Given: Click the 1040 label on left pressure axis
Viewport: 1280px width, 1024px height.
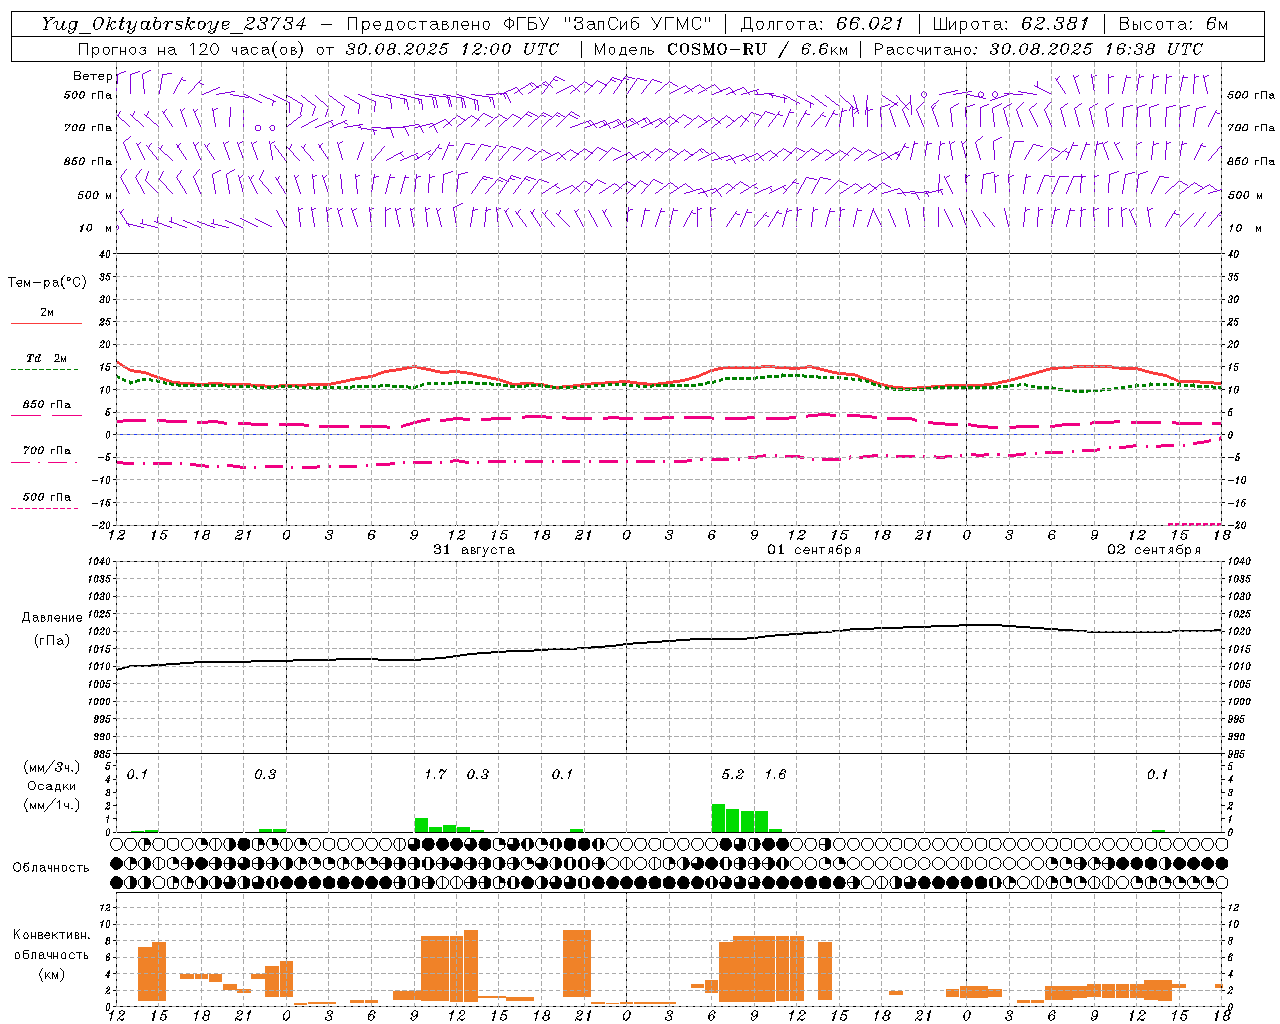Looking at the screenshot, I should coord(99,562).
